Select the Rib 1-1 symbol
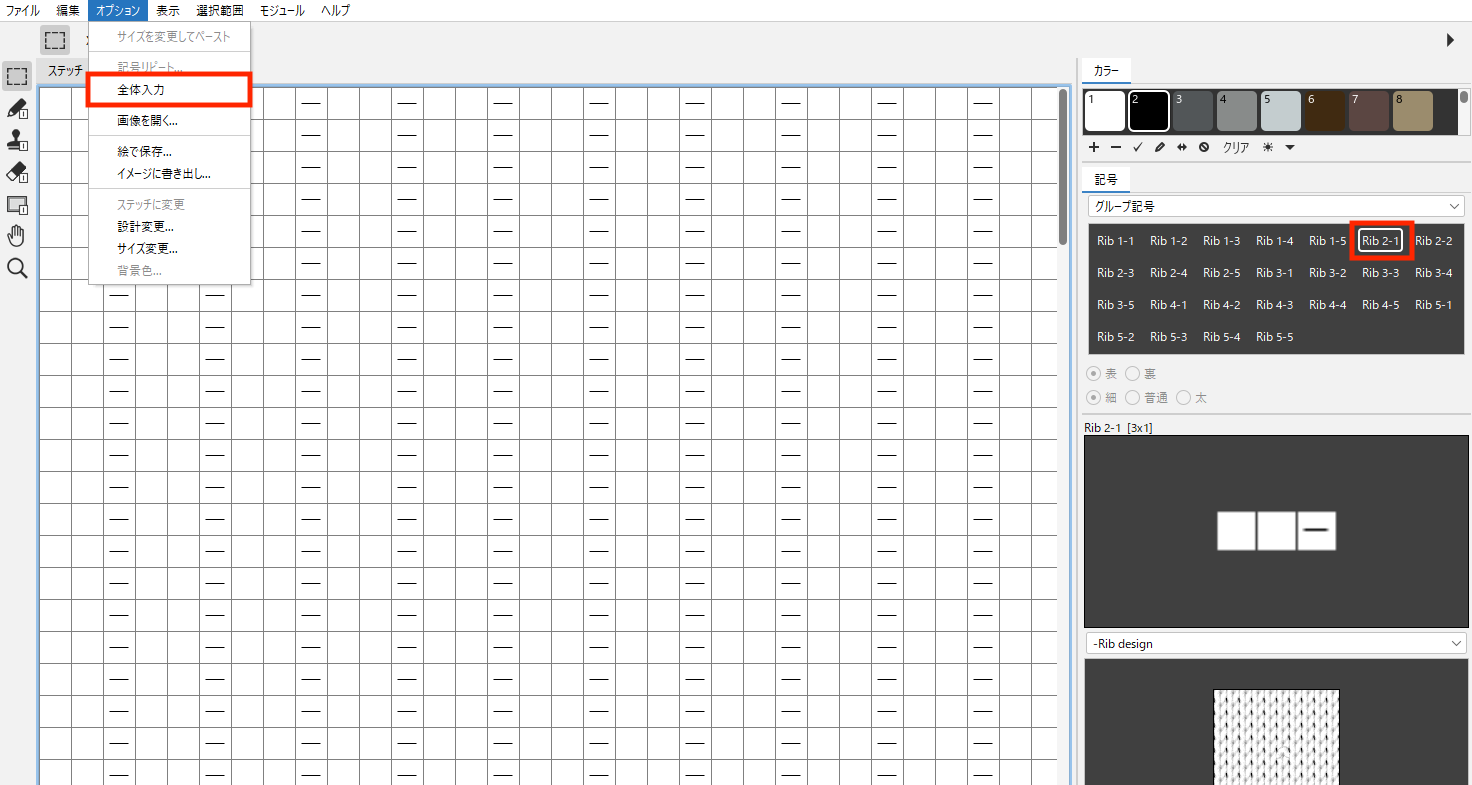 coord(1115,241)
